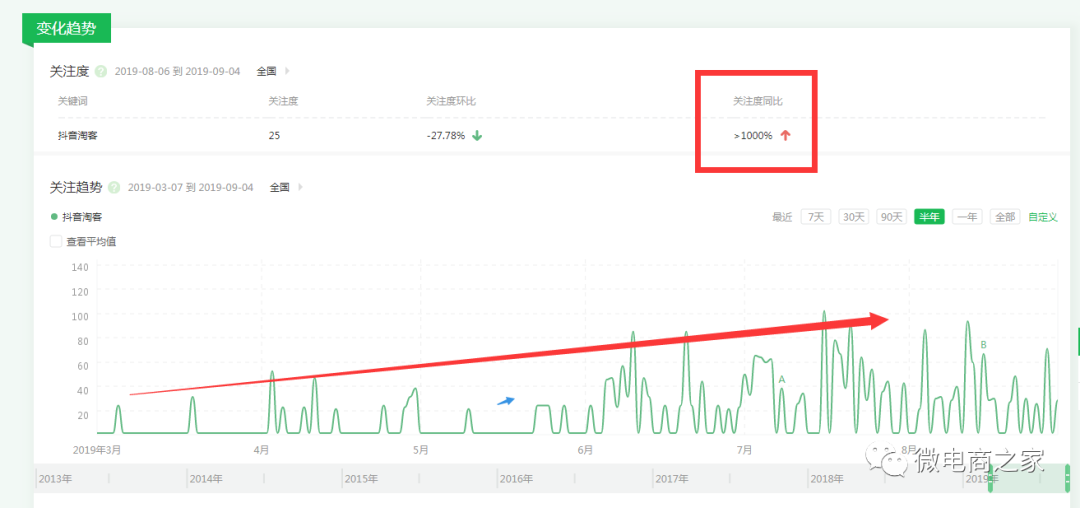Click 2015年 on the bottom timeline

(x=362, y=478)
